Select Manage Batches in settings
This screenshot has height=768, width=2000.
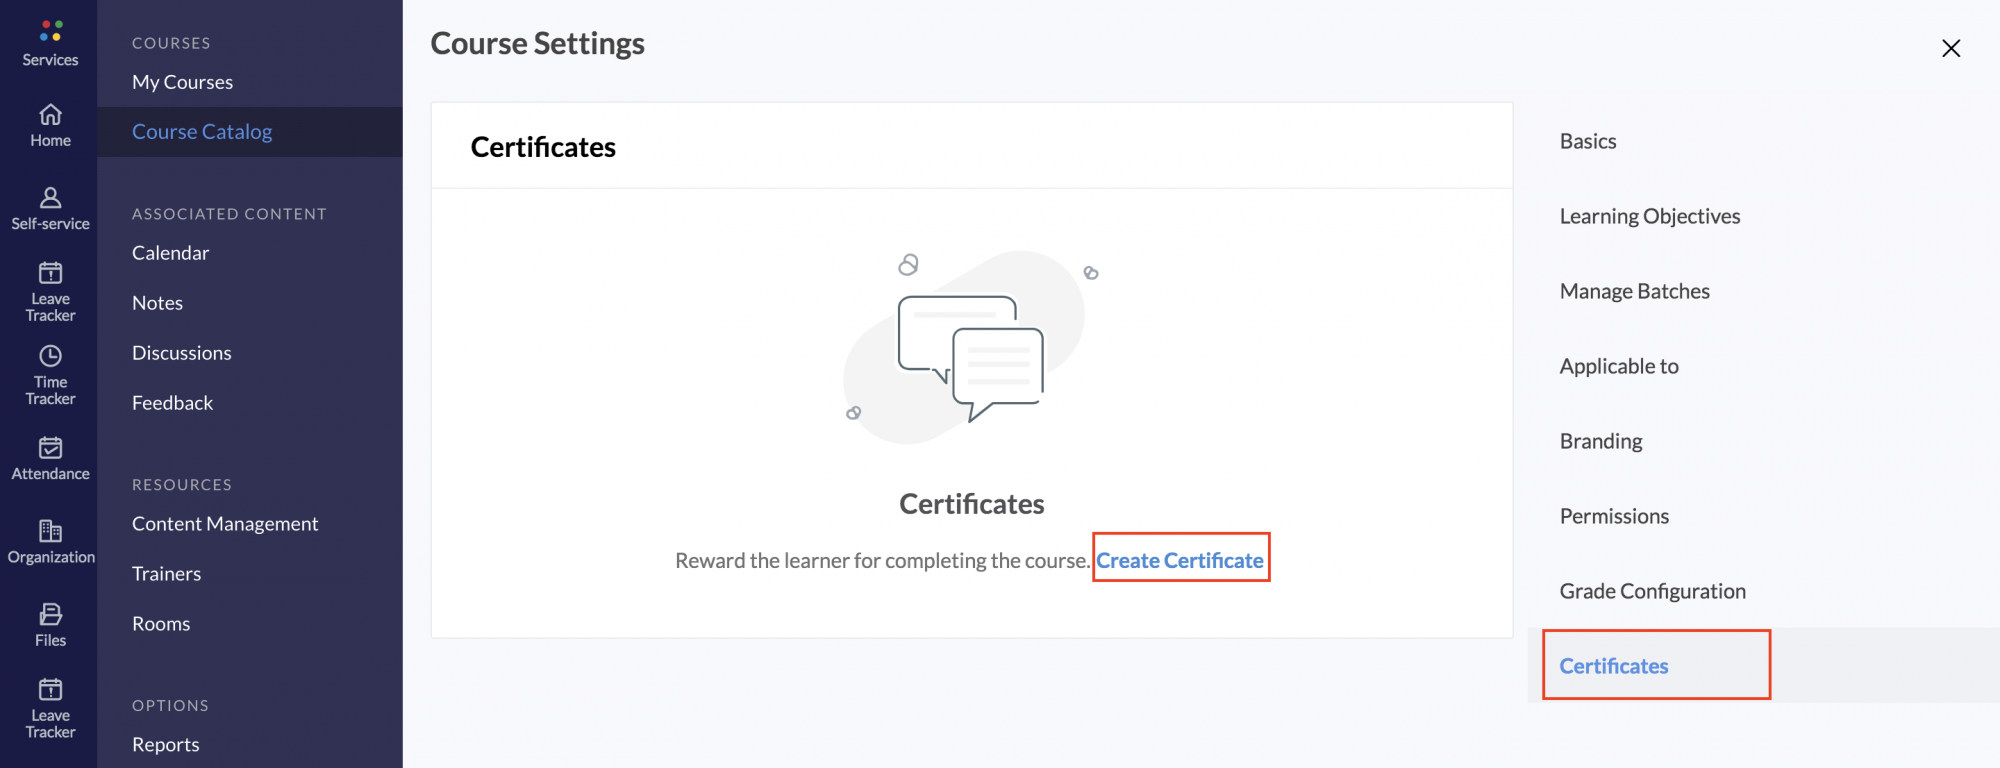pyautogui.click(x=1635, y=291)
